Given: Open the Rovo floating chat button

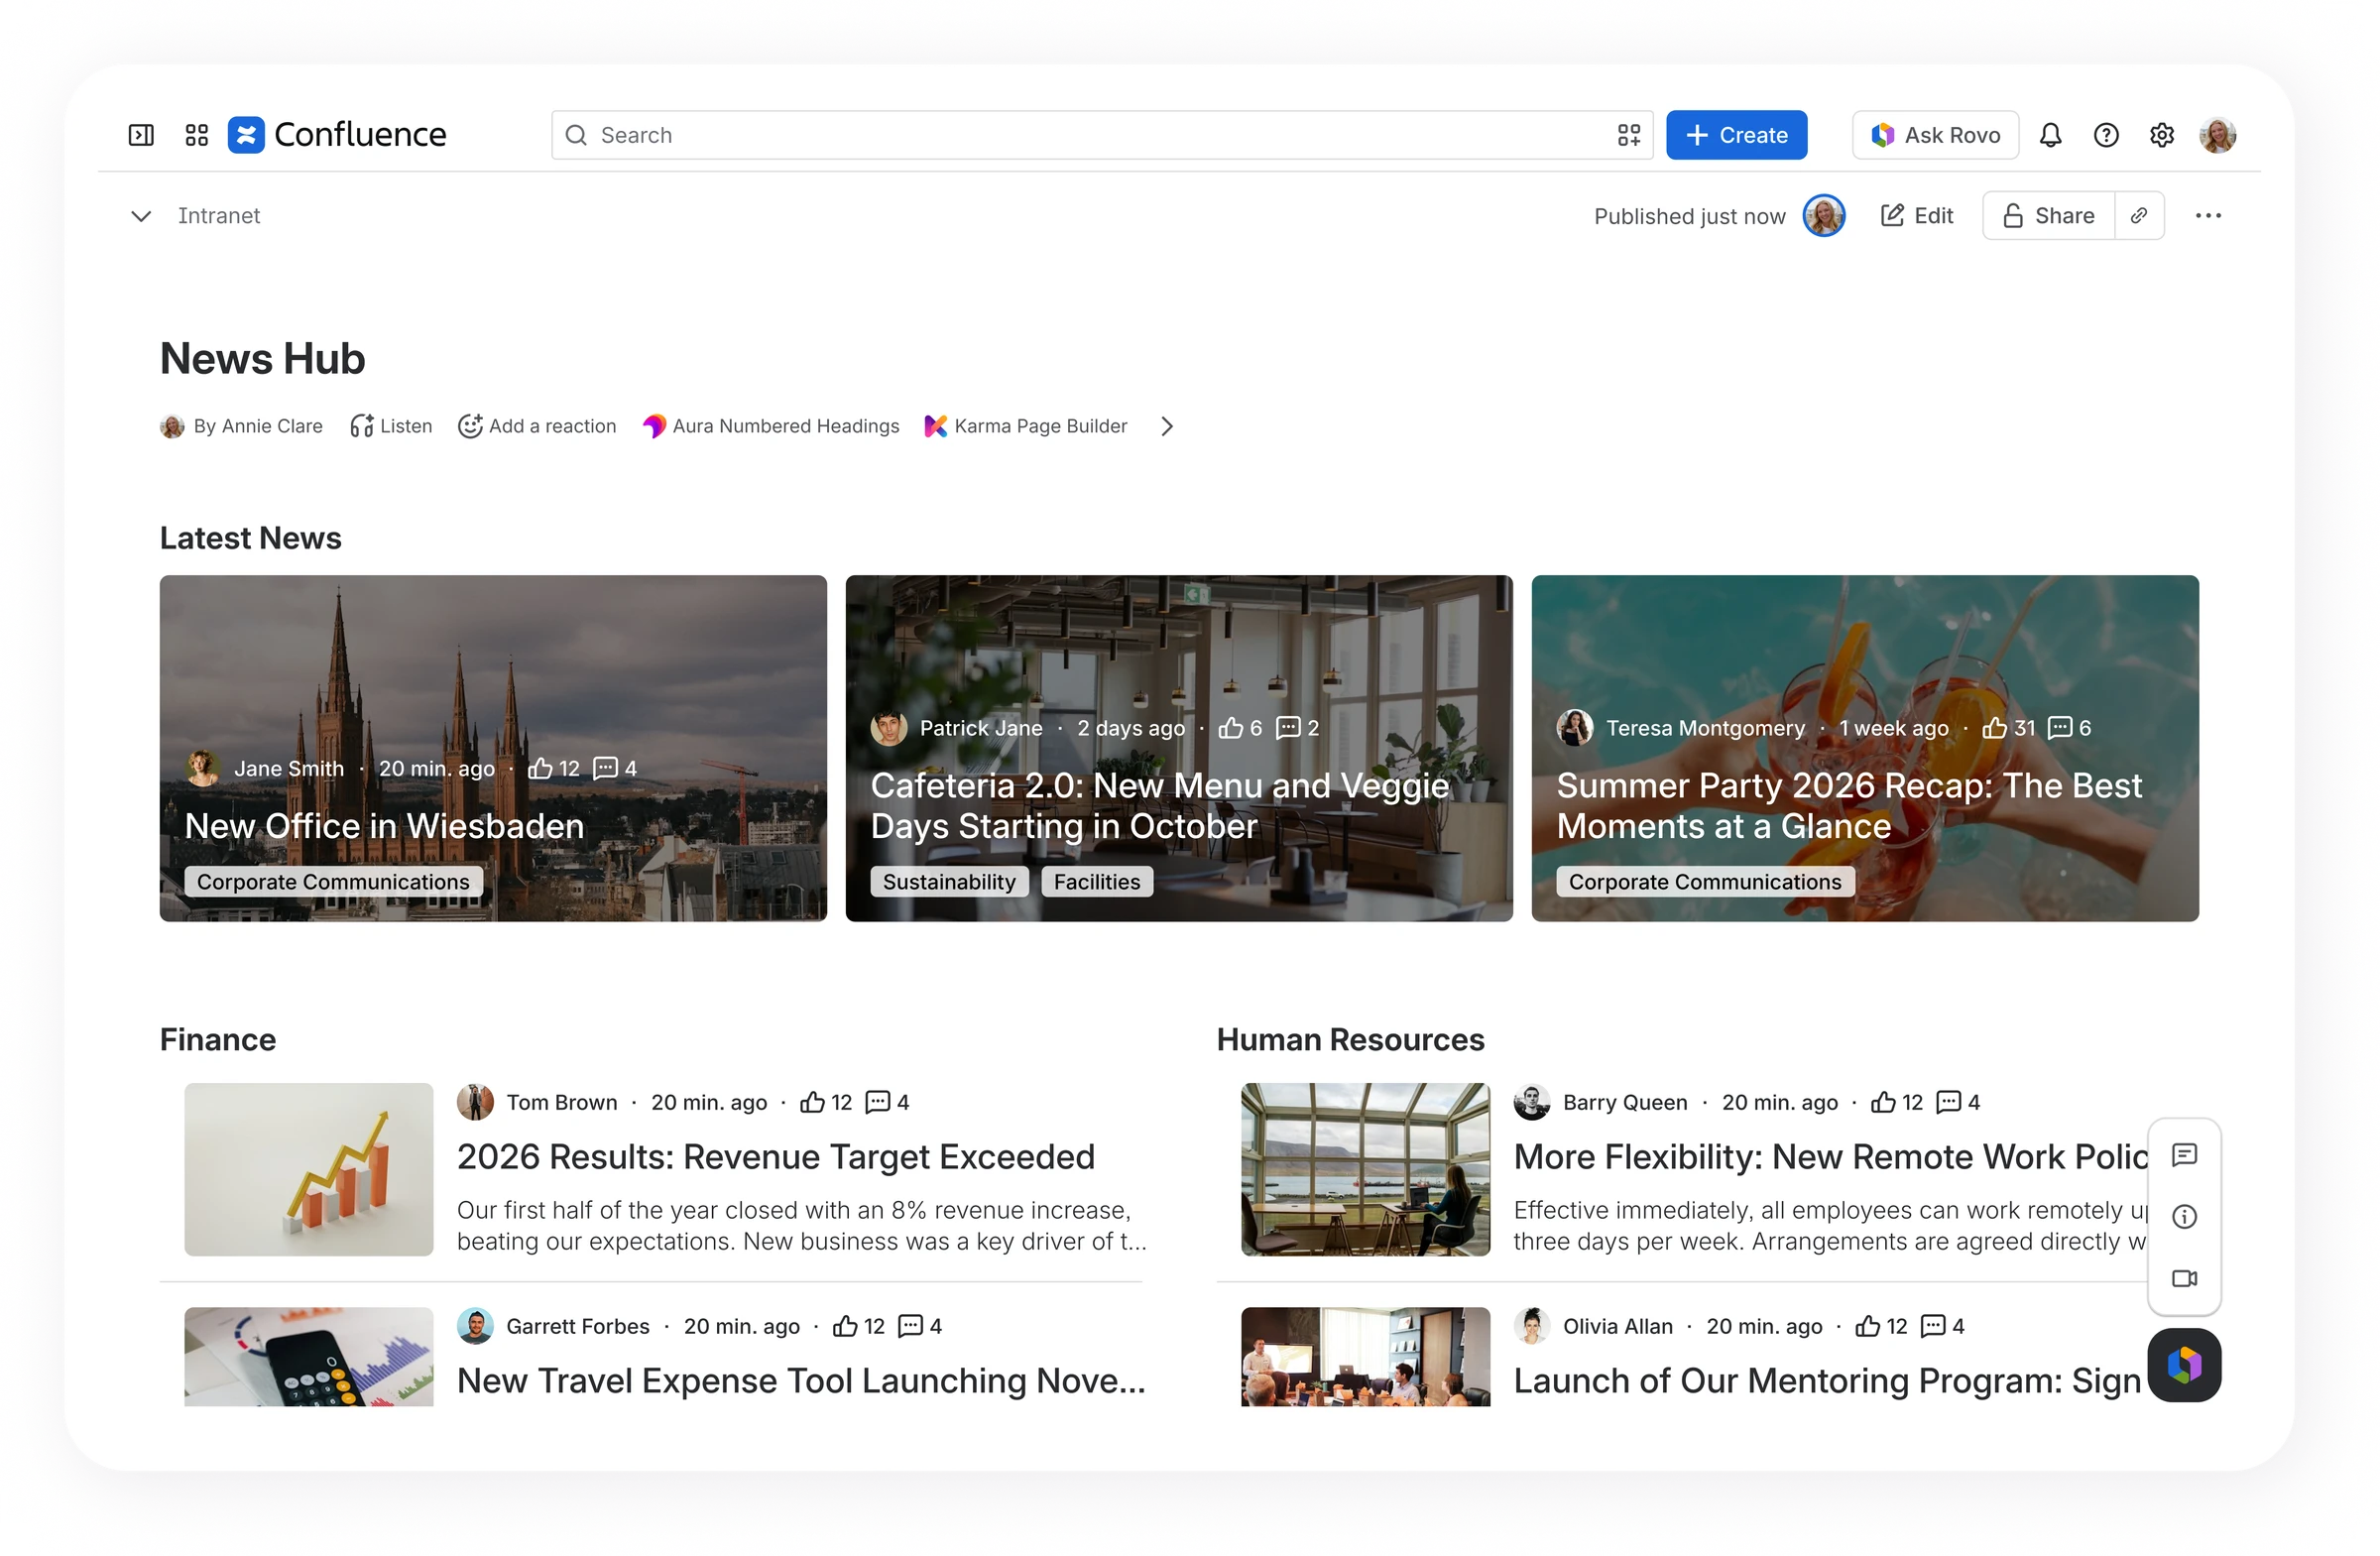Looking at the screenshot, I should (x=2185, y=1366).
